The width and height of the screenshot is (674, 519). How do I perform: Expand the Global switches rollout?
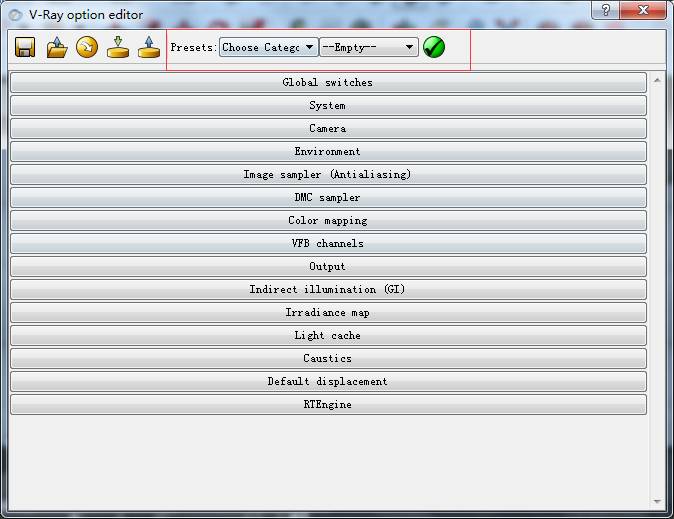click(328, 83)
